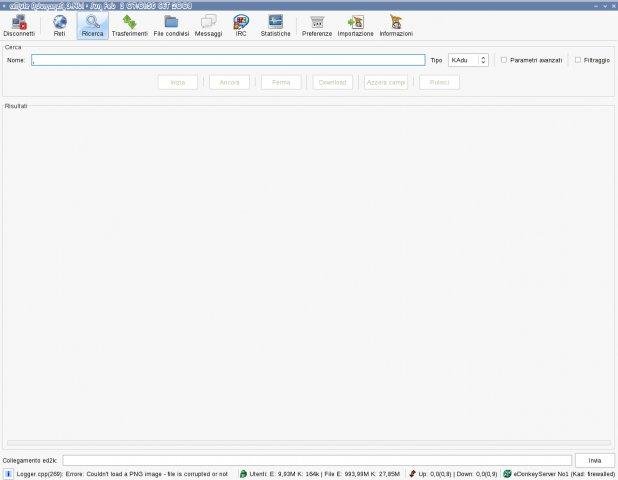Click the eDonkeyServer connection globe icon
This screenshot has width=618, height=480.
pos(507,474)
